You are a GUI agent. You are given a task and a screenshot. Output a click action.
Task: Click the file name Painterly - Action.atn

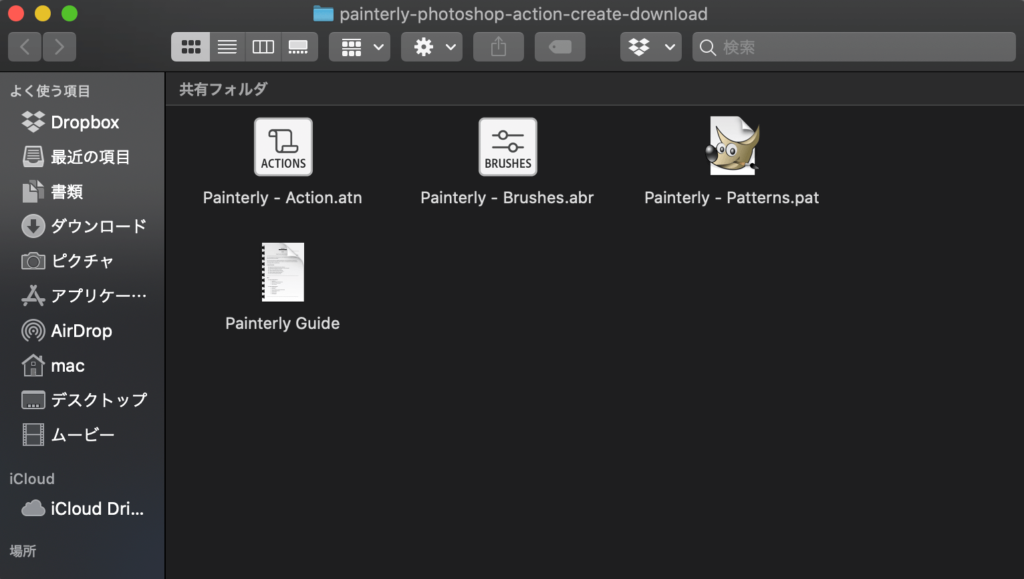click(x=282, y=198)
